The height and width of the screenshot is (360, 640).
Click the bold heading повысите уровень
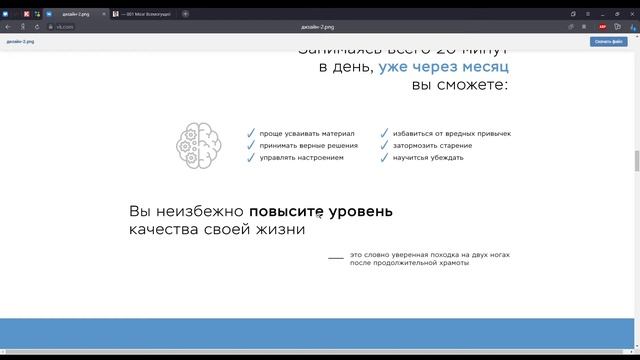321,211
